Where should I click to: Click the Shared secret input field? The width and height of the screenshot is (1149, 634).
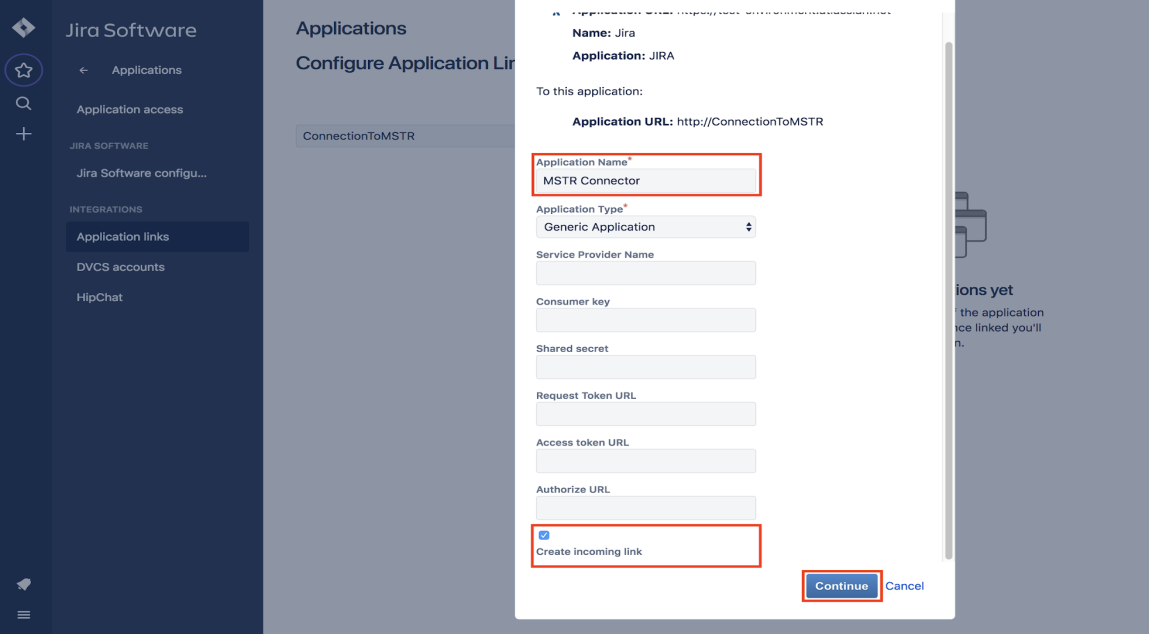click(x=646, y=367)
